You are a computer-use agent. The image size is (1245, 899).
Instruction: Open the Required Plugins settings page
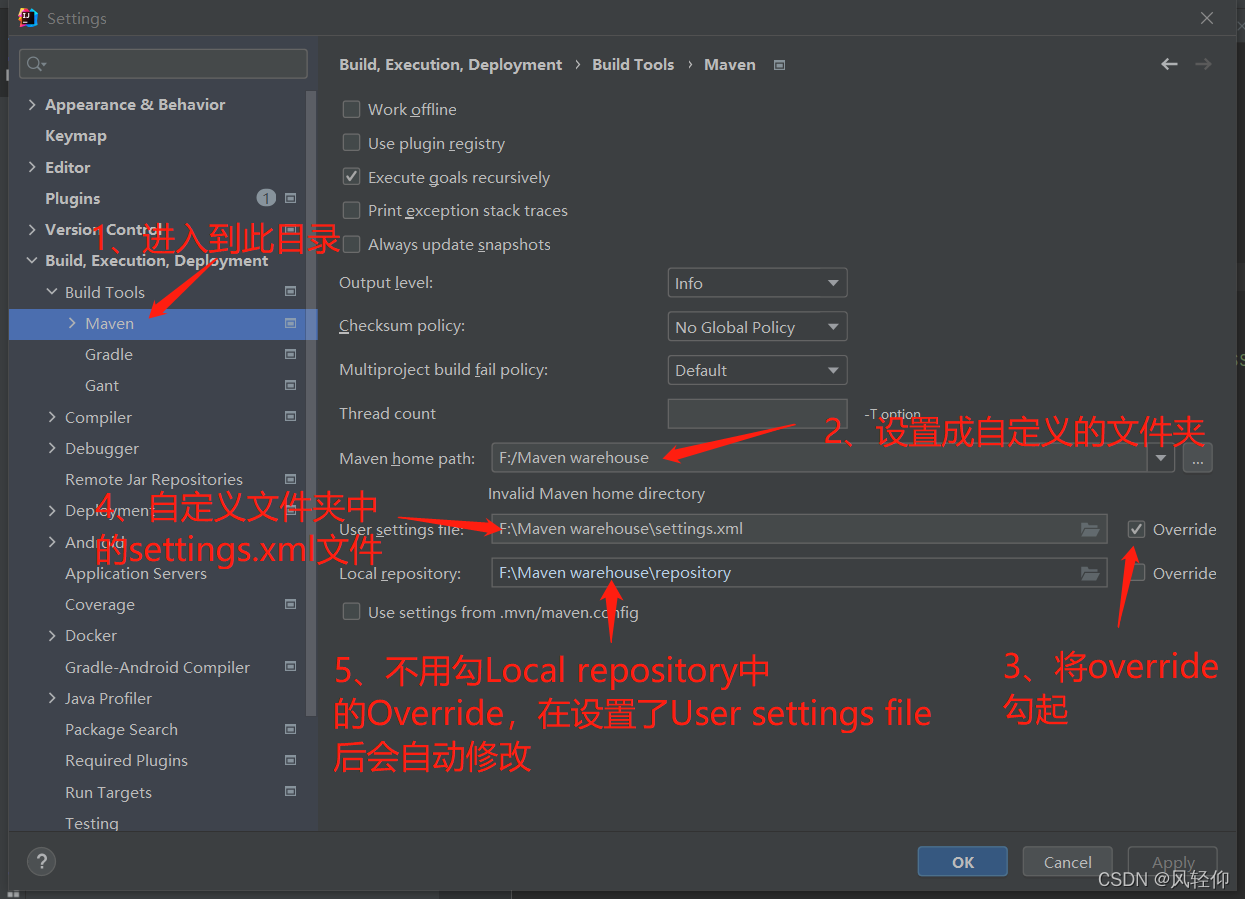(127, 760)
